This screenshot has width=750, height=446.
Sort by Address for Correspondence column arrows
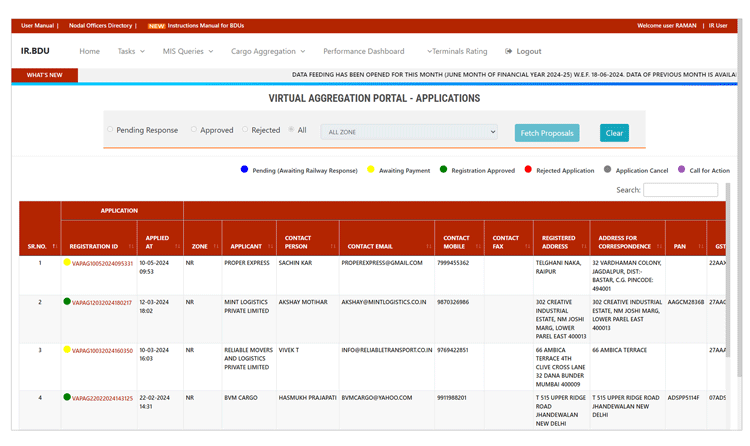[x=660, y=246]
